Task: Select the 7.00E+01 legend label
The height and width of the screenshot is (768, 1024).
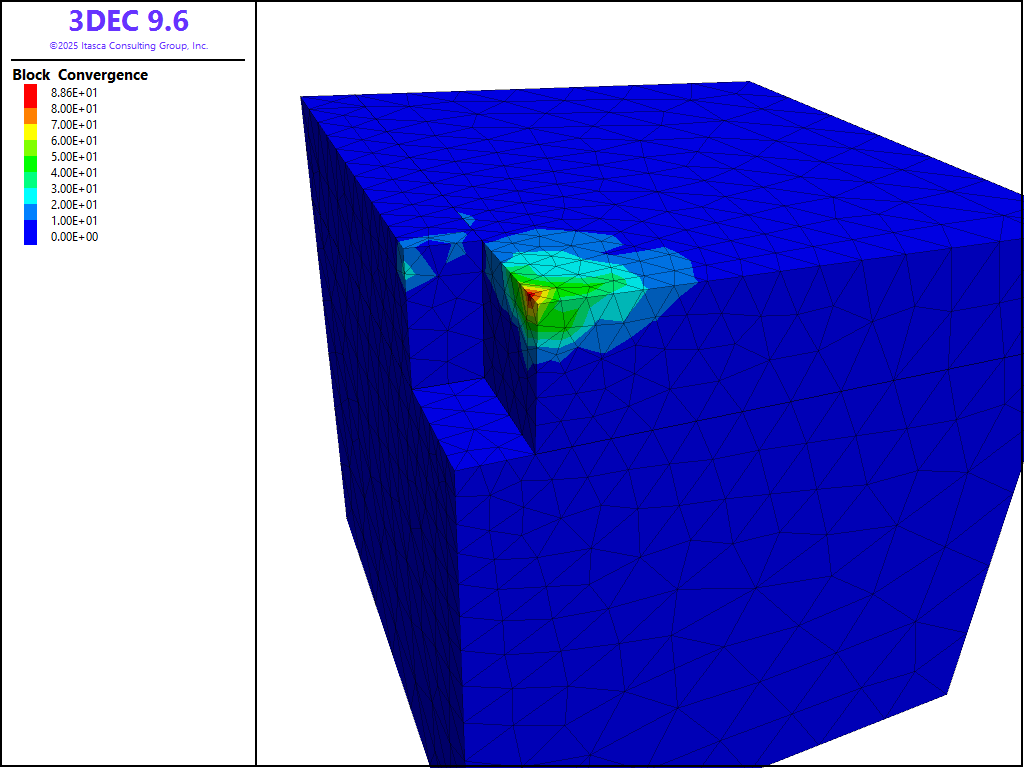Action: point(74,124)
